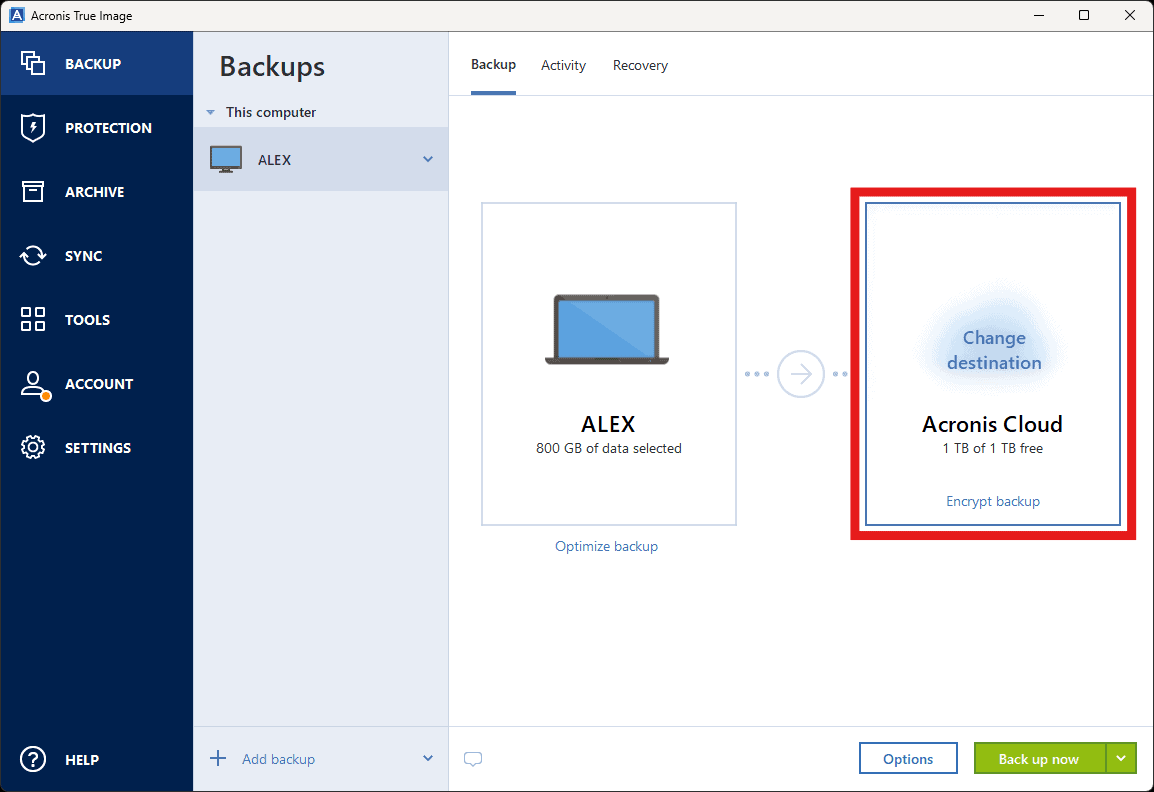Click the Help question mark icon
Screen dimensions: 1154x792
tap(33, 759)
